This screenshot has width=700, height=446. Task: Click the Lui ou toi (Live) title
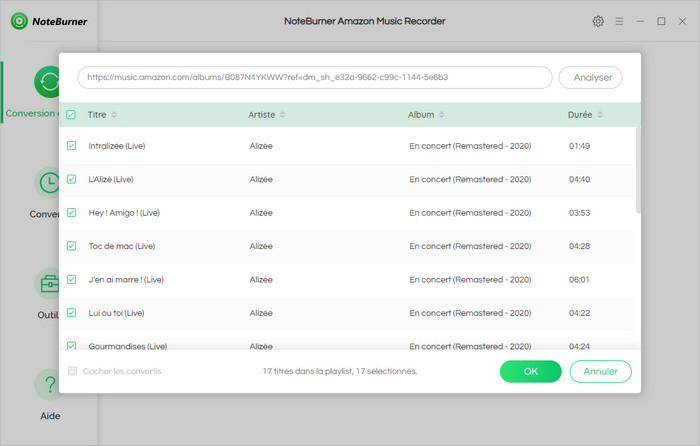[117, 313]
